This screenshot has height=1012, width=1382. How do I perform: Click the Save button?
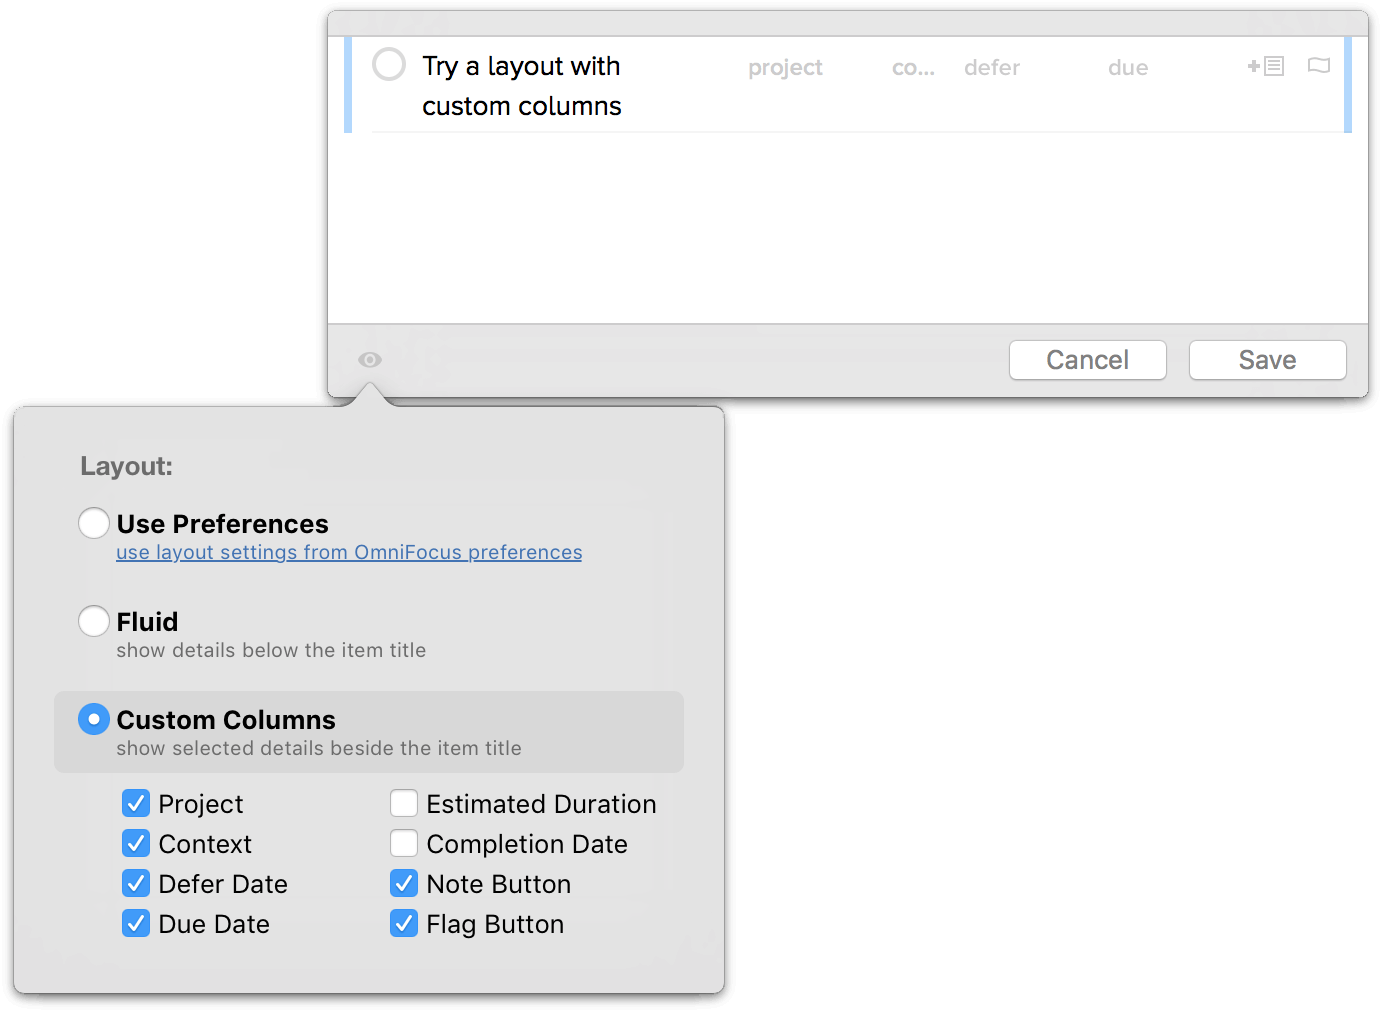1268,360
